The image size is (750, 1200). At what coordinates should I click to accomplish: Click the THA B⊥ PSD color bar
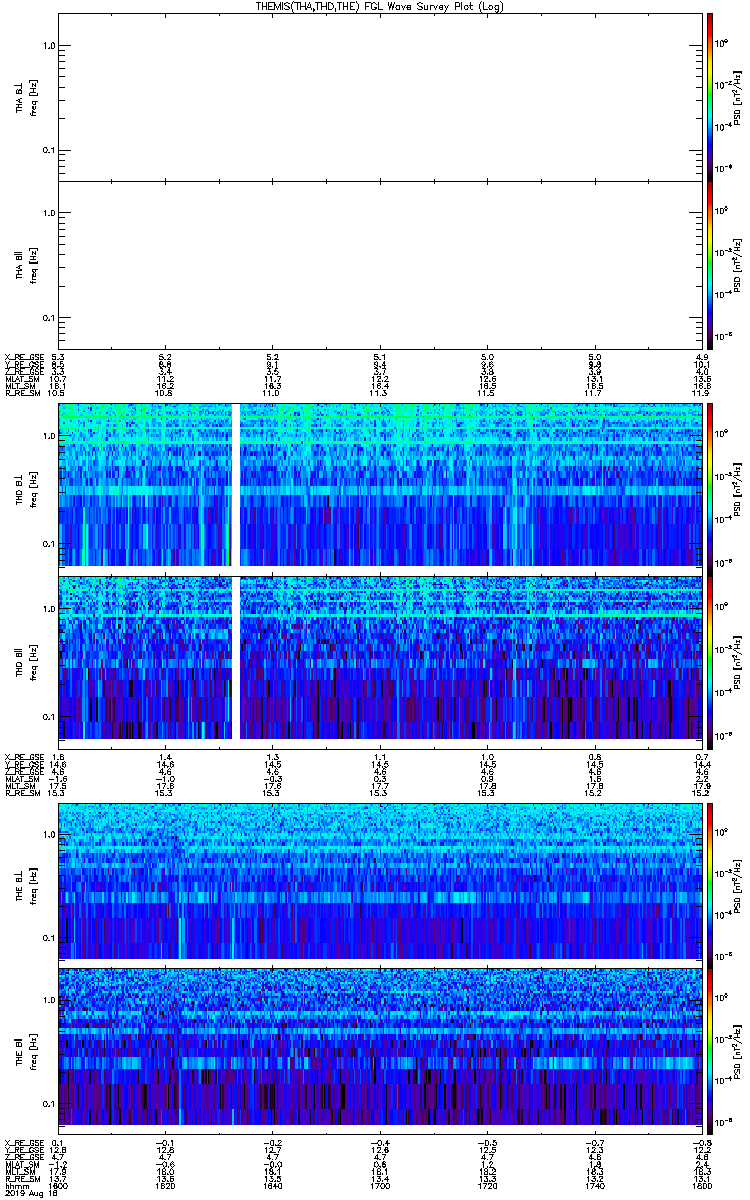tap(709, 97)
